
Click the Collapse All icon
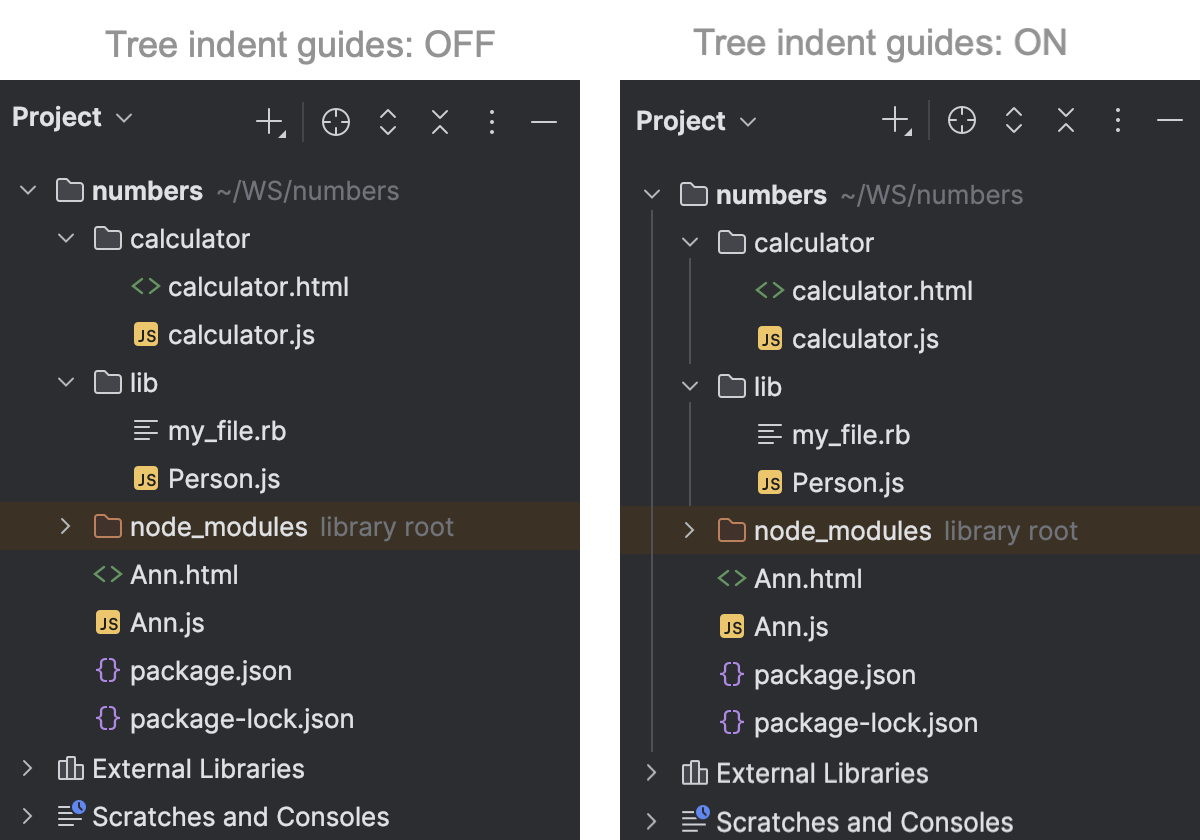point(440,121)
